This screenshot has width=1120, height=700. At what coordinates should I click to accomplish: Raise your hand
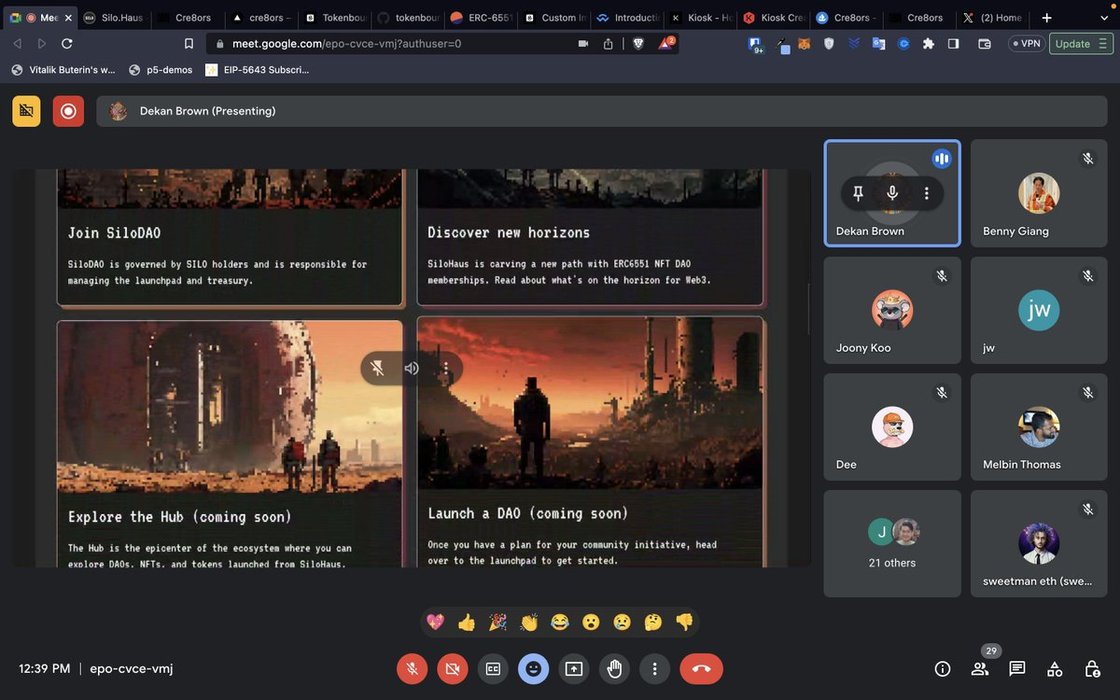614,669
